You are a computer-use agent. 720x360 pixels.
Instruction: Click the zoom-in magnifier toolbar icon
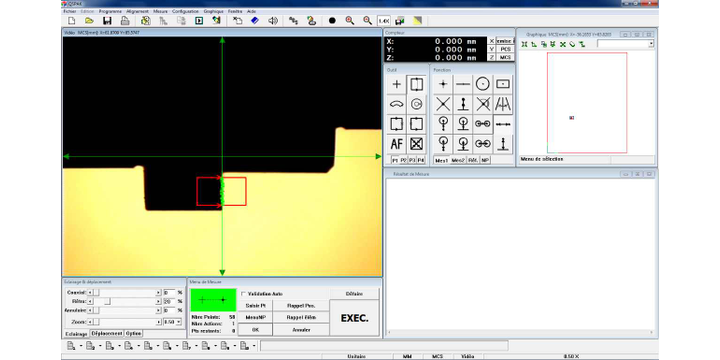pos(349,21)
